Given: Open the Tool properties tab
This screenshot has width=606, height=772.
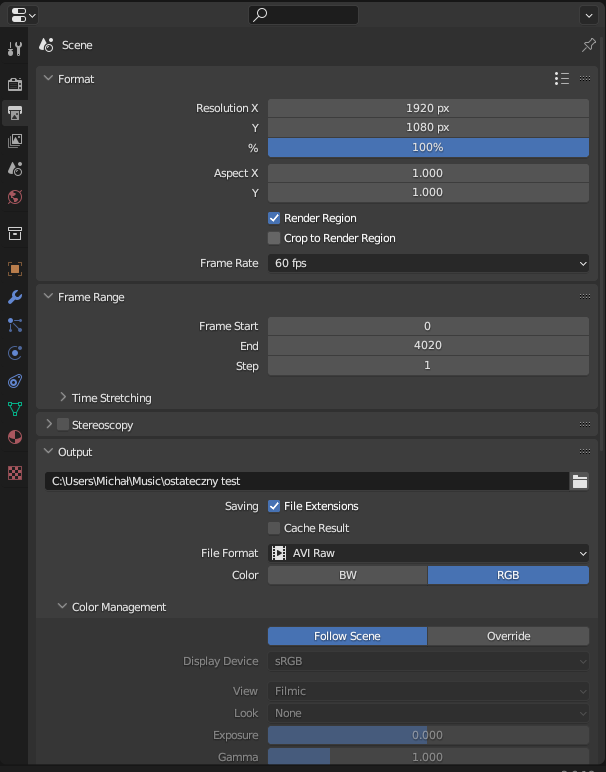Looking at the screenshot, I should click(x=15, y=48).
